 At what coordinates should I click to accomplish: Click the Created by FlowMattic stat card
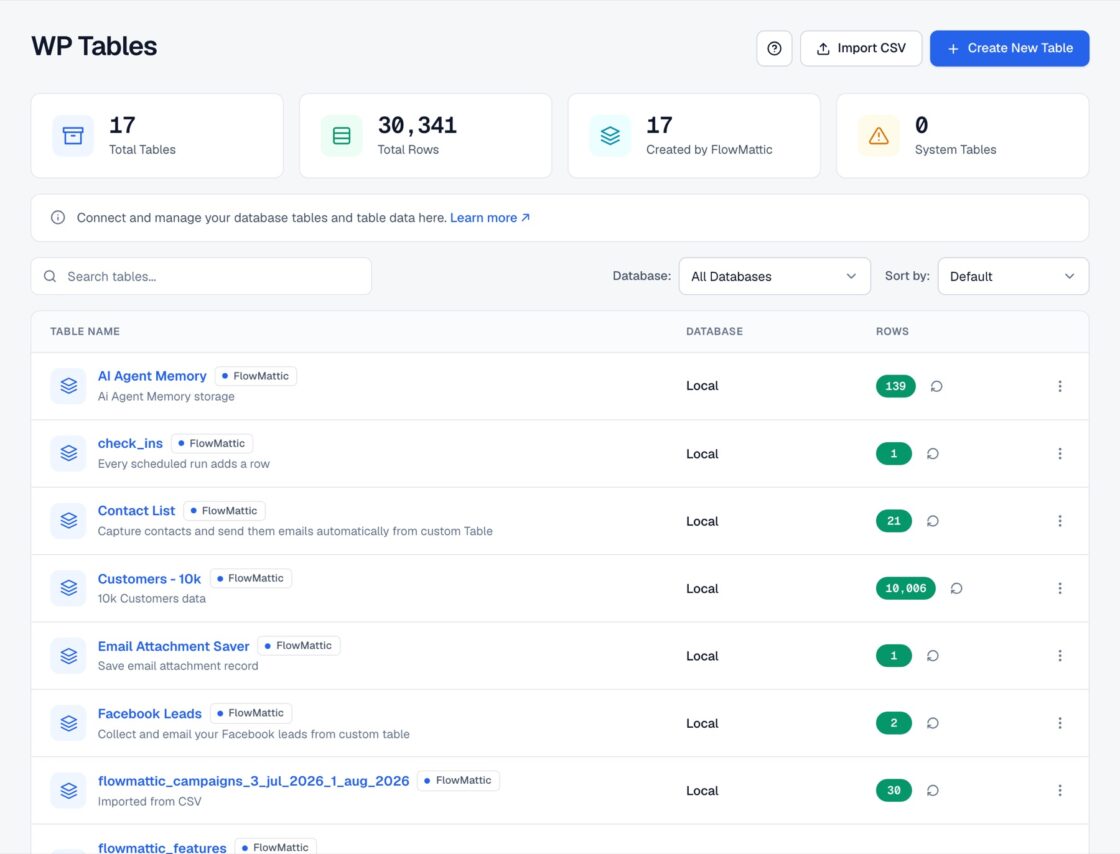[x=694, y=136]
